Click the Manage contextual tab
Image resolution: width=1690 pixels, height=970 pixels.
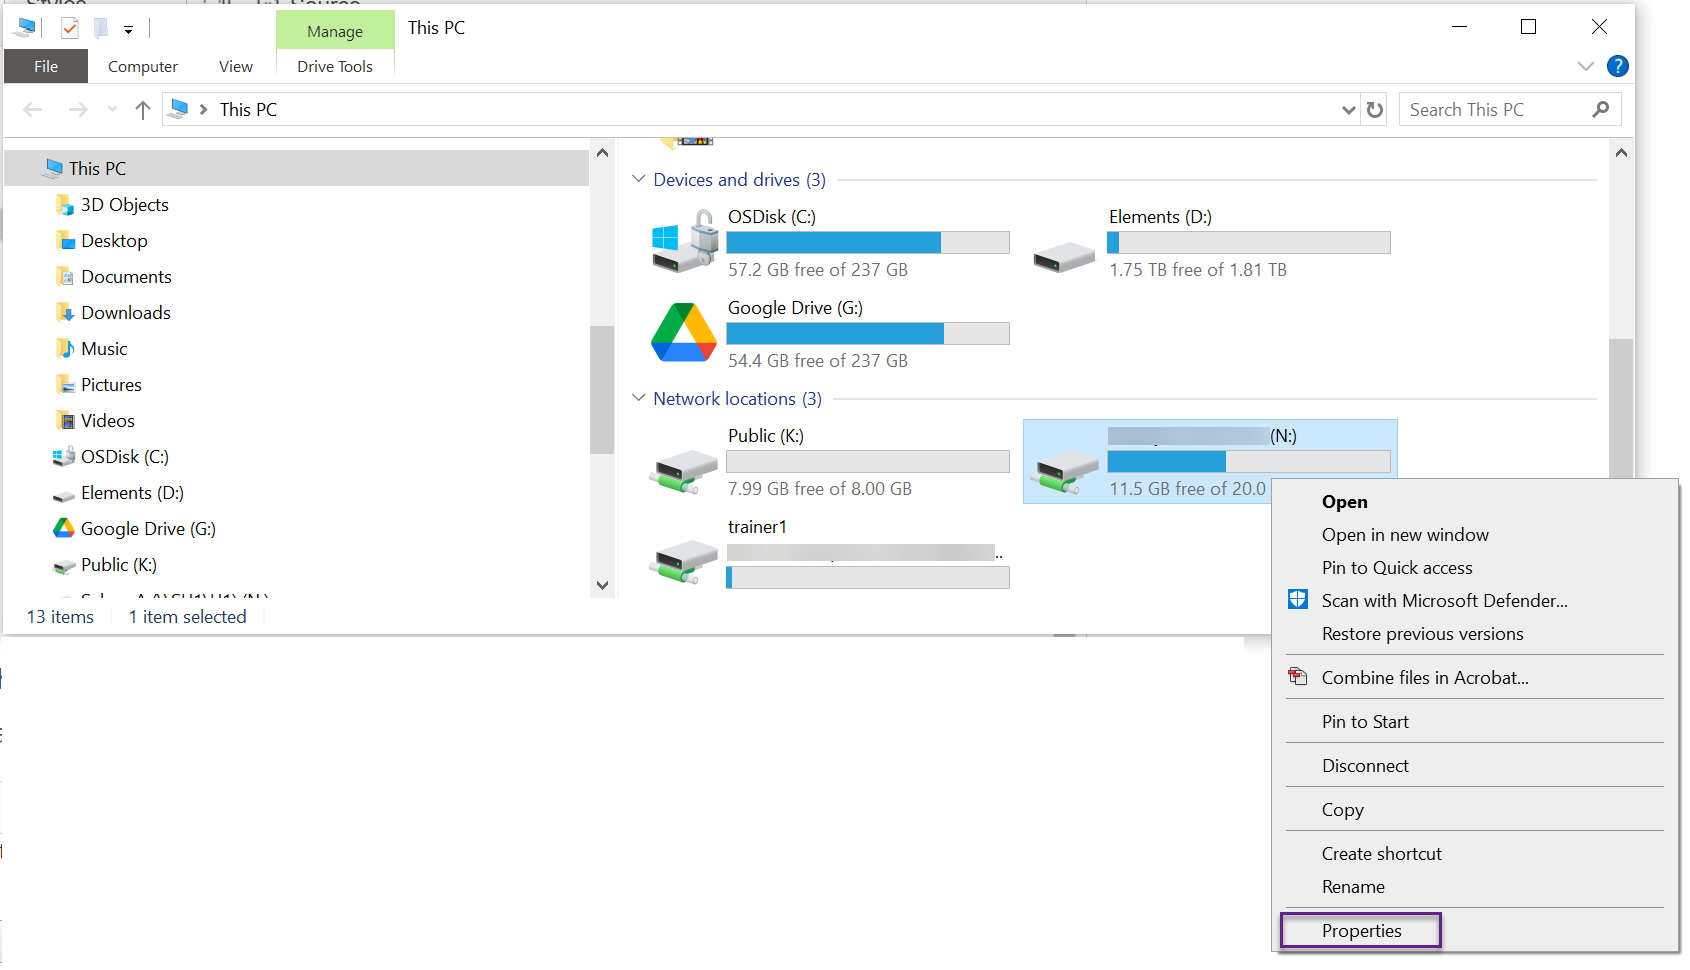335,31
